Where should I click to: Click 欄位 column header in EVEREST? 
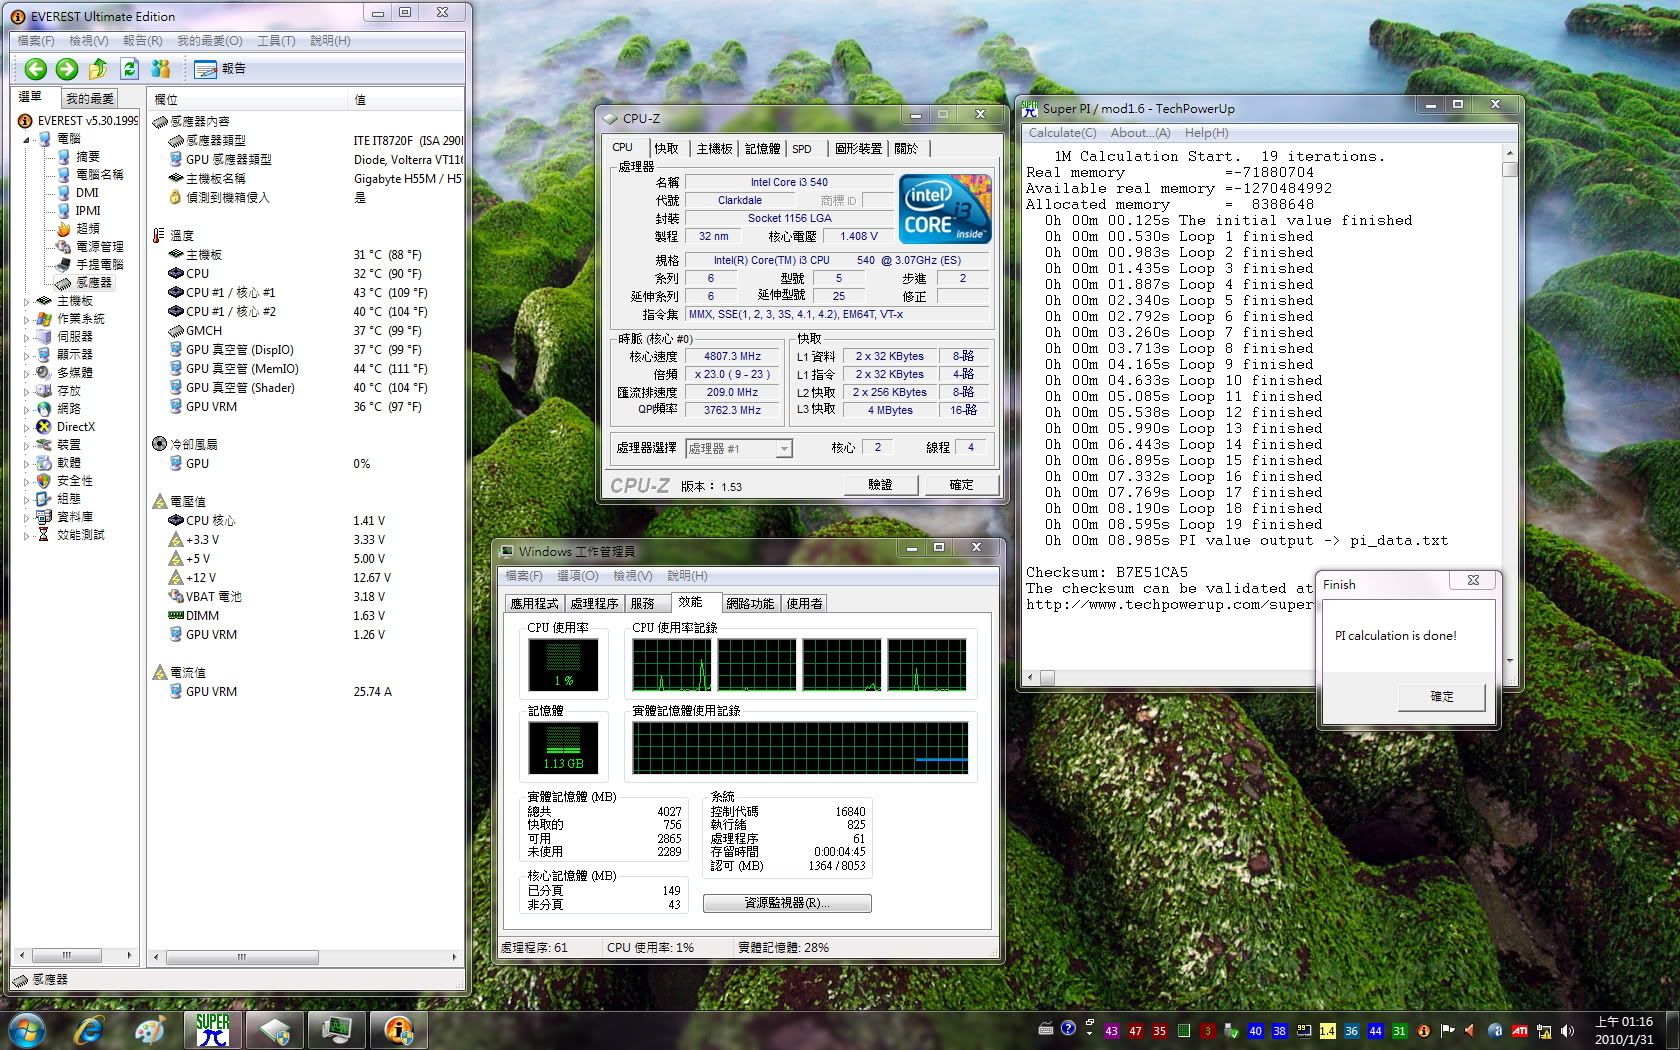(x=247, y=99)
